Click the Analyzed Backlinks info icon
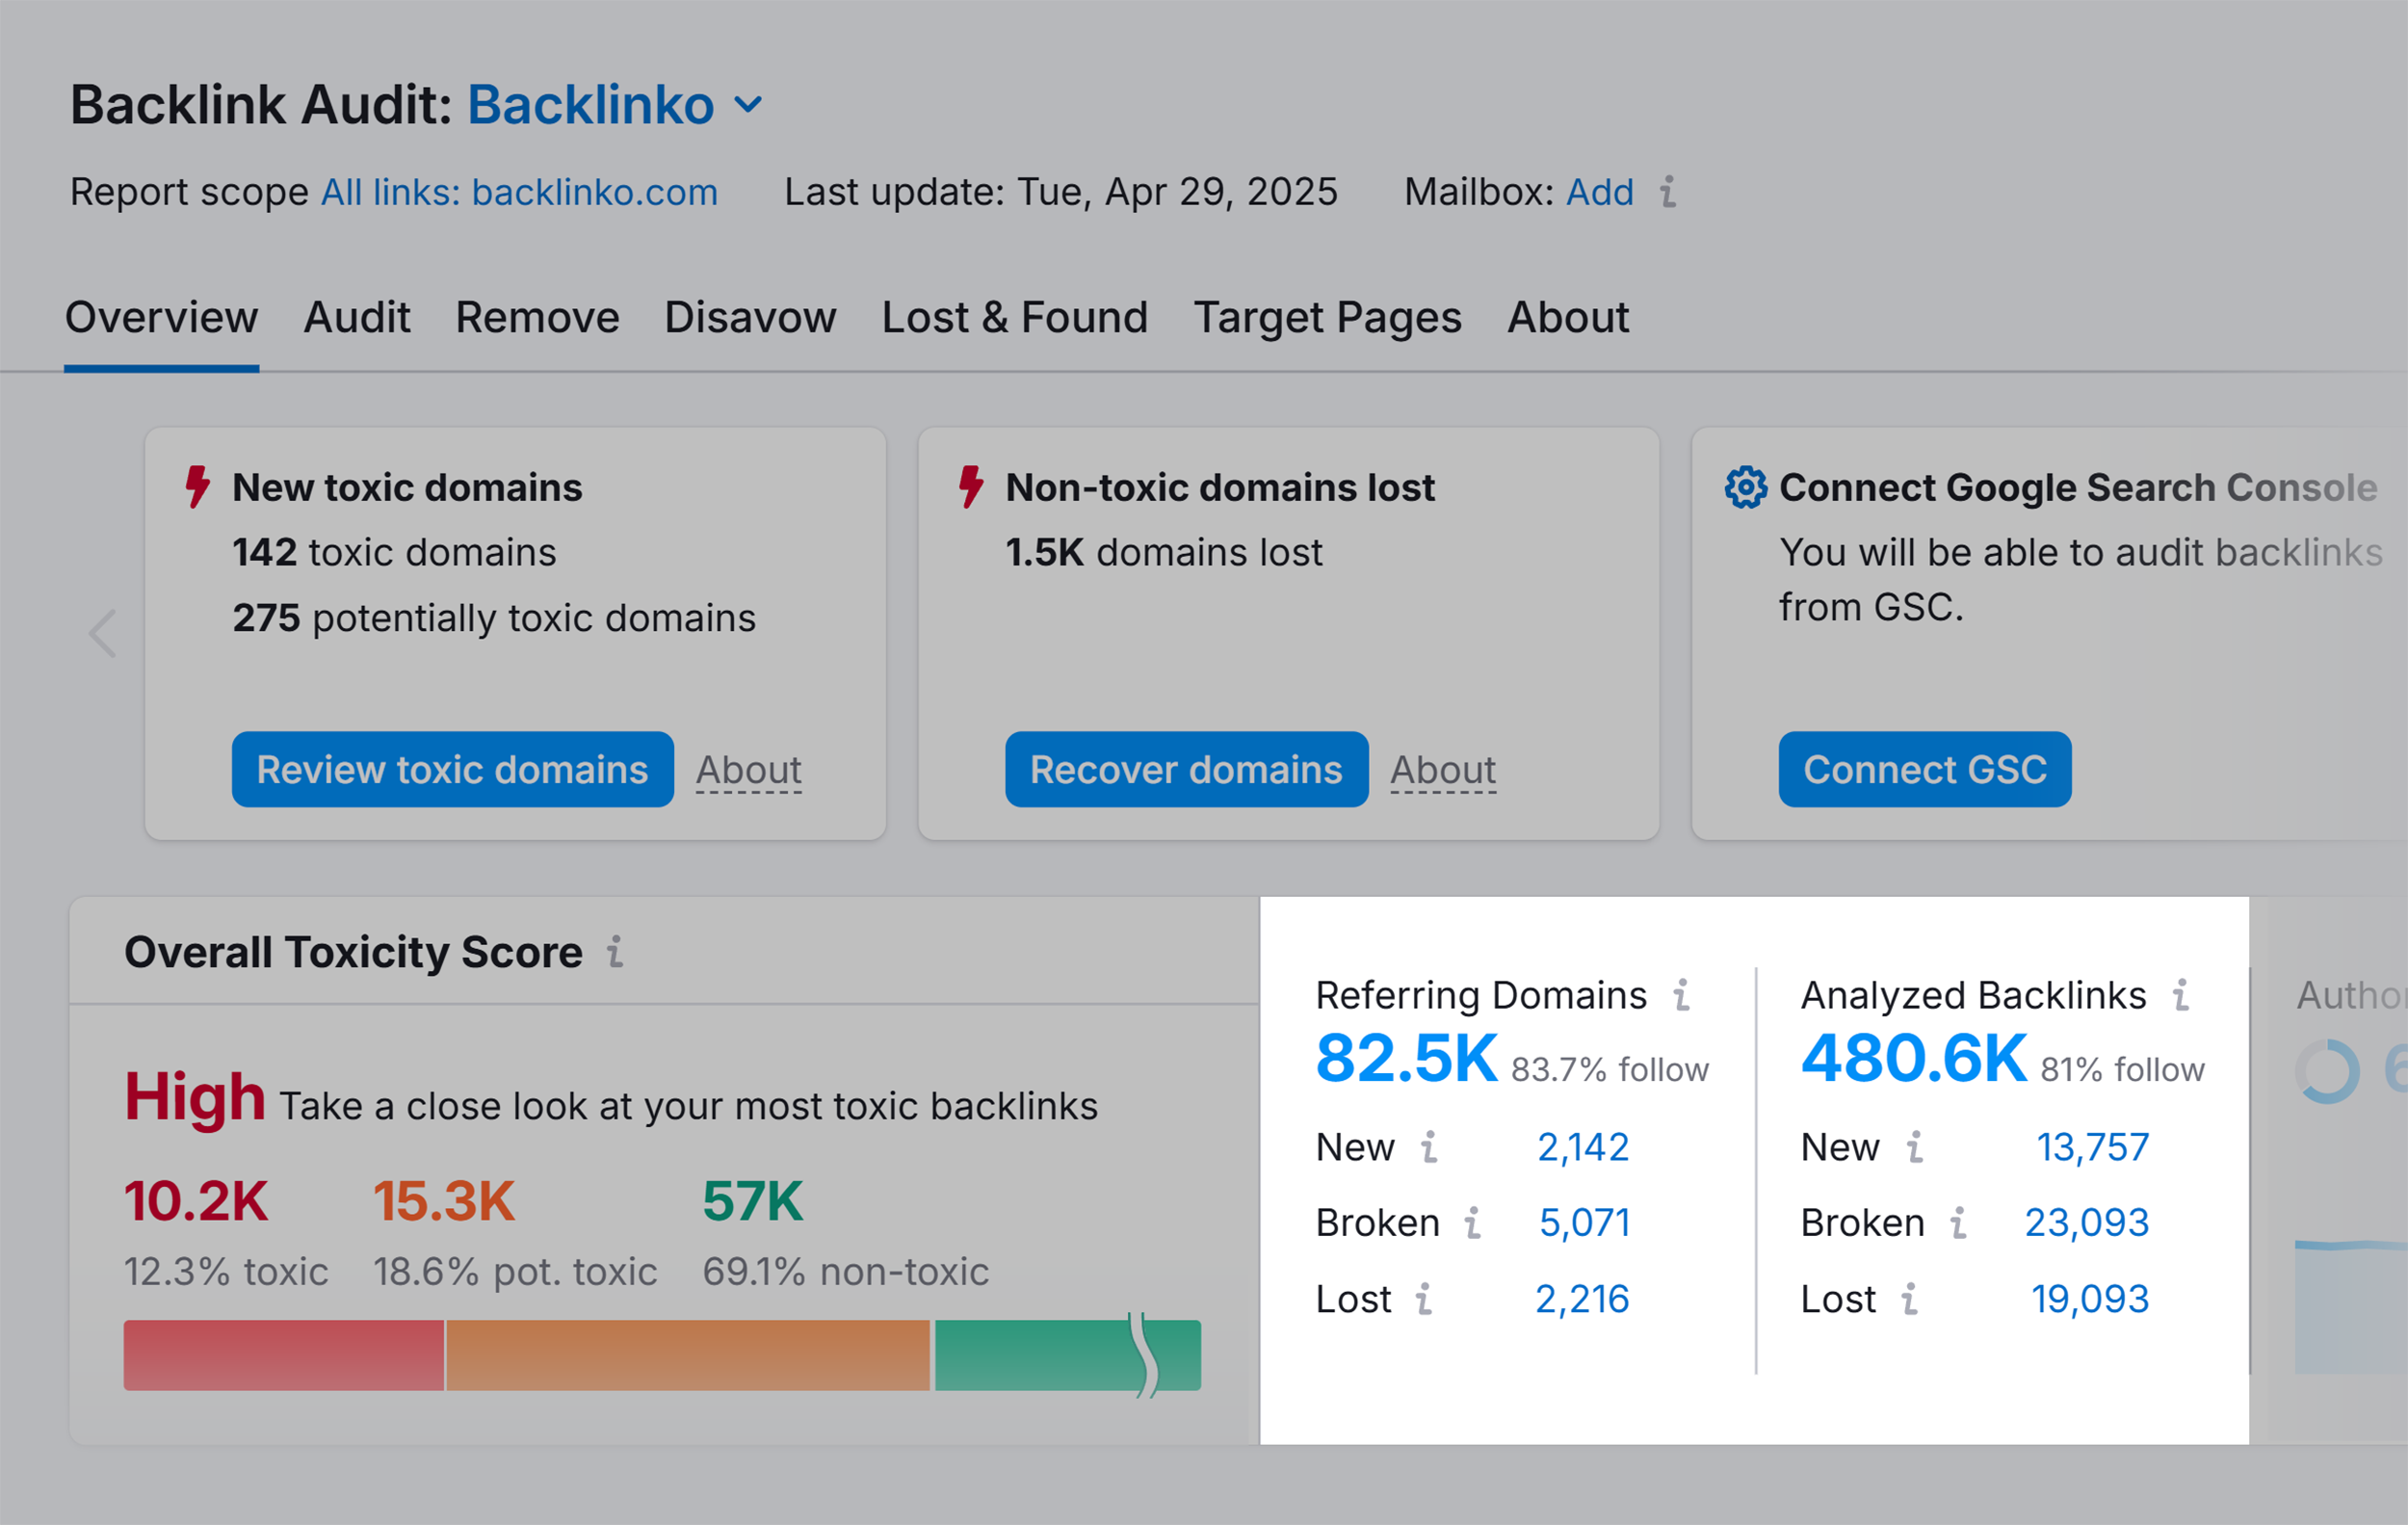The height and width of the screenshot is (1525, 2408). [2180, 995]
